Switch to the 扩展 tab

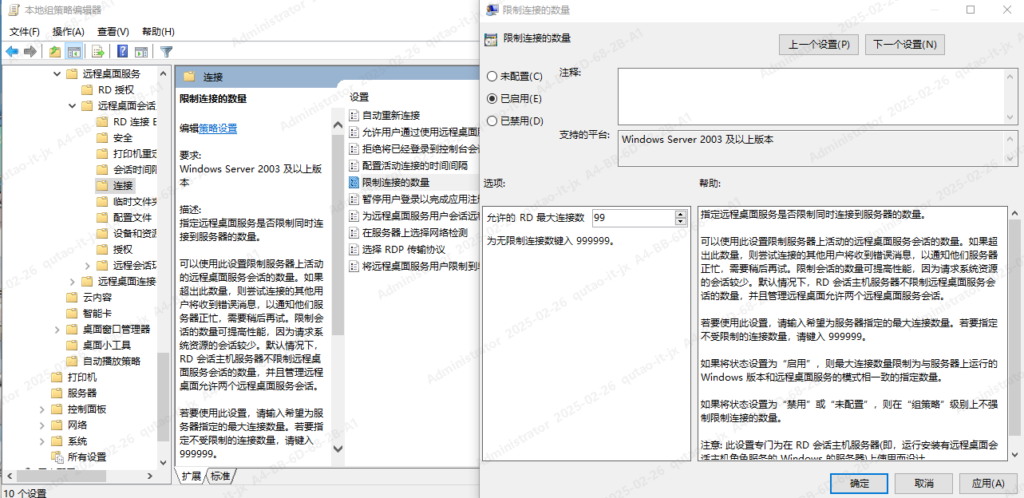pyautogui.click(x=191, y=476)
